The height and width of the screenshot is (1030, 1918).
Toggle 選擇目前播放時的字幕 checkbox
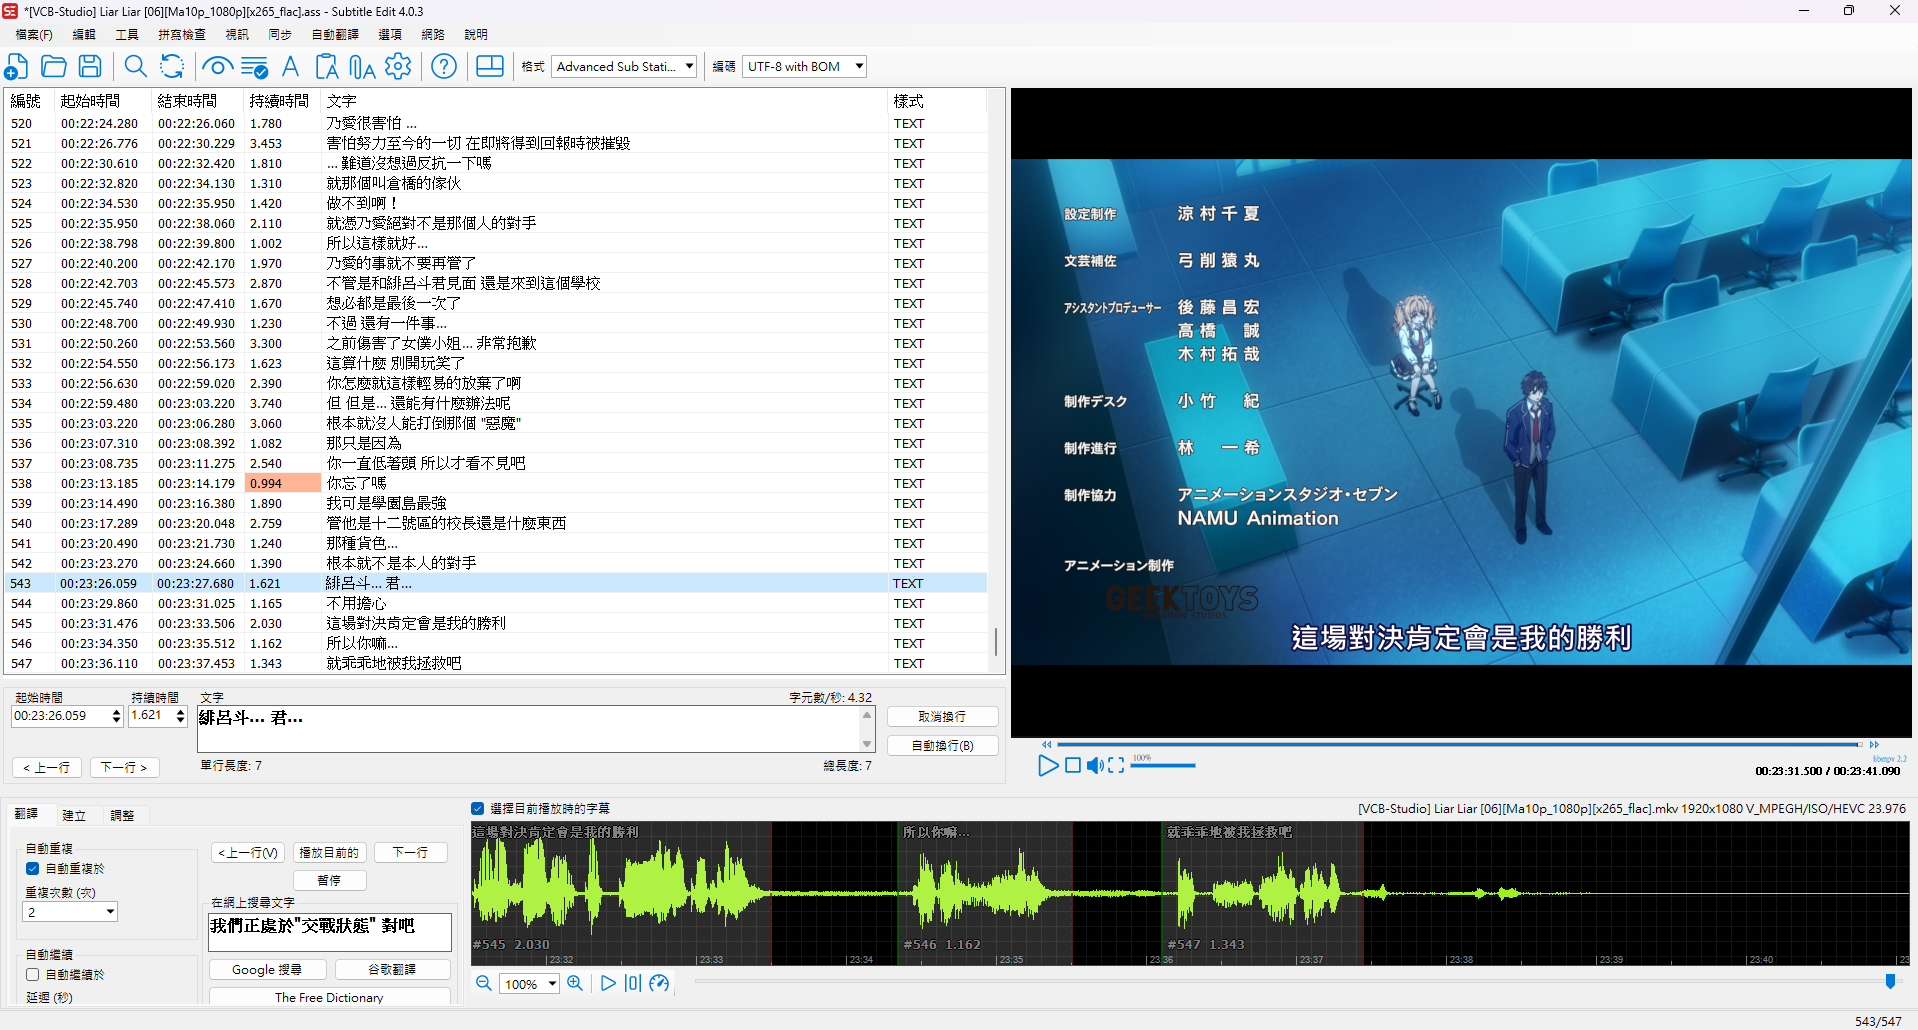[x=478, y=809]
